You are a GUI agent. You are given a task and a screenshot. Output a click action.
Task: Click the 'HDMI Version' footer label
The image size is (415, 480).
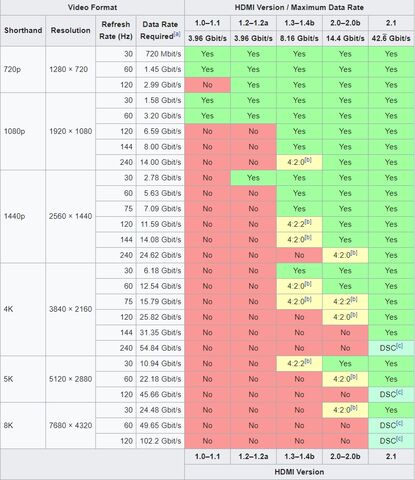tap(299, 472)
